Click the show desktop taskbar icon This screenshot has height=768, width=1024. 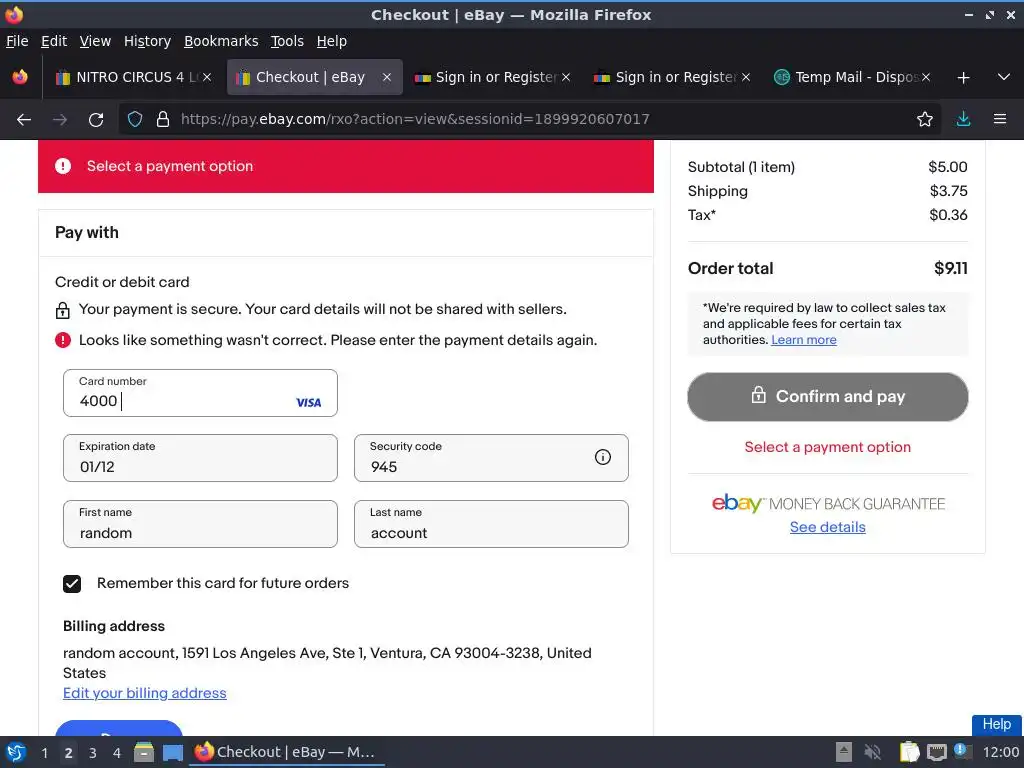[172, 752]
